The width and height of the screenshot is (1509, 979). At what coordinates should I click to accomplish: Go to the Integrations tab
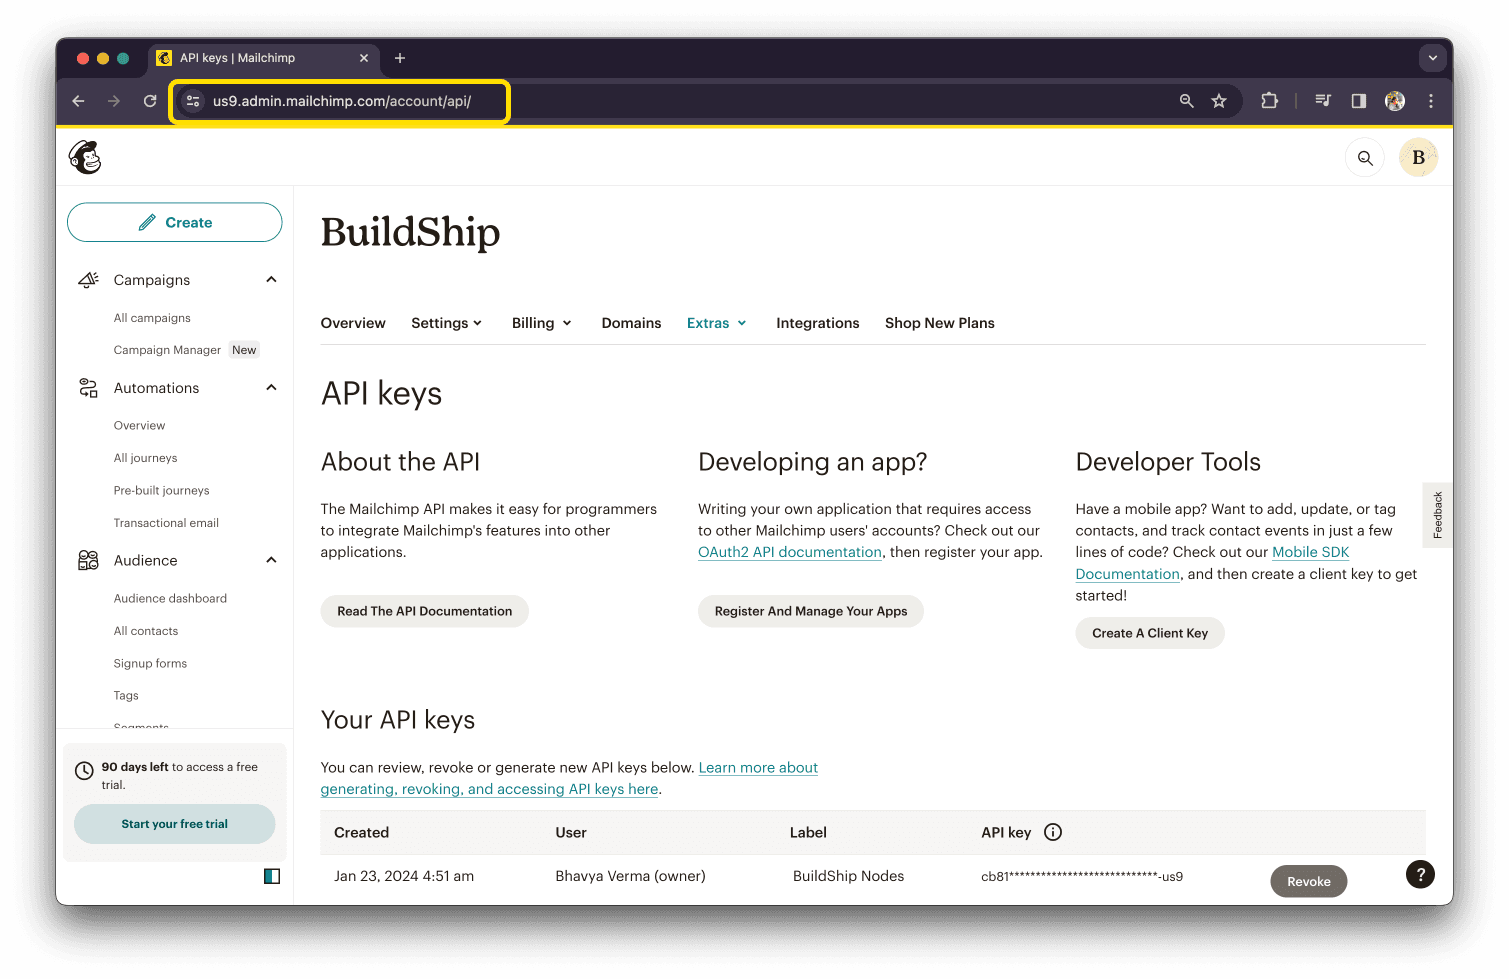point(817,323)
